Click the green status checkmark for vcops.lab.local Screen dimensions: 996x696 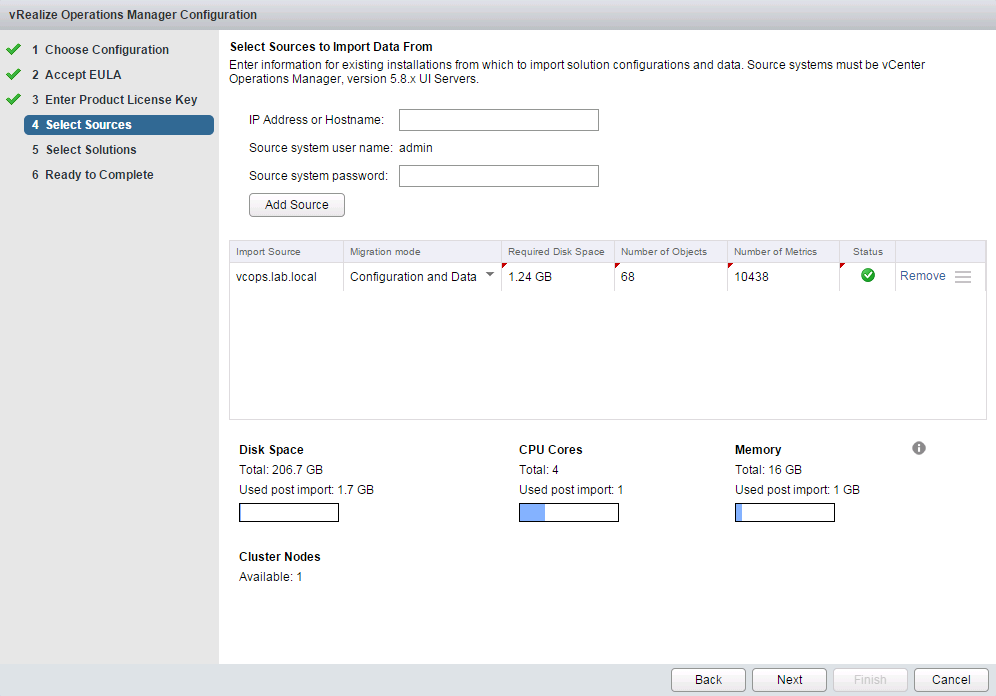pos(868,276)
